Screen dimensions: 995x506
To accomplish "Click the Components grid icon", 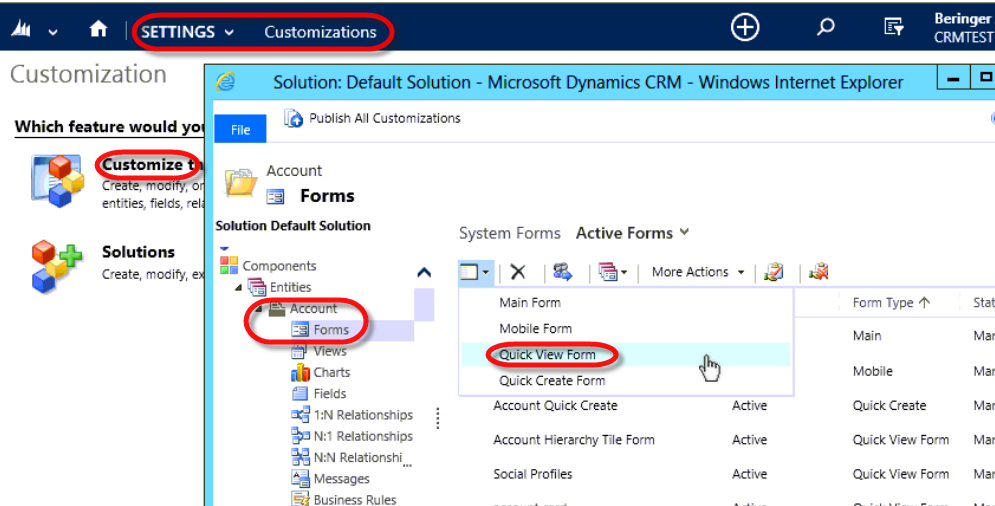I will pyautogui.click(x=229, y=265).
